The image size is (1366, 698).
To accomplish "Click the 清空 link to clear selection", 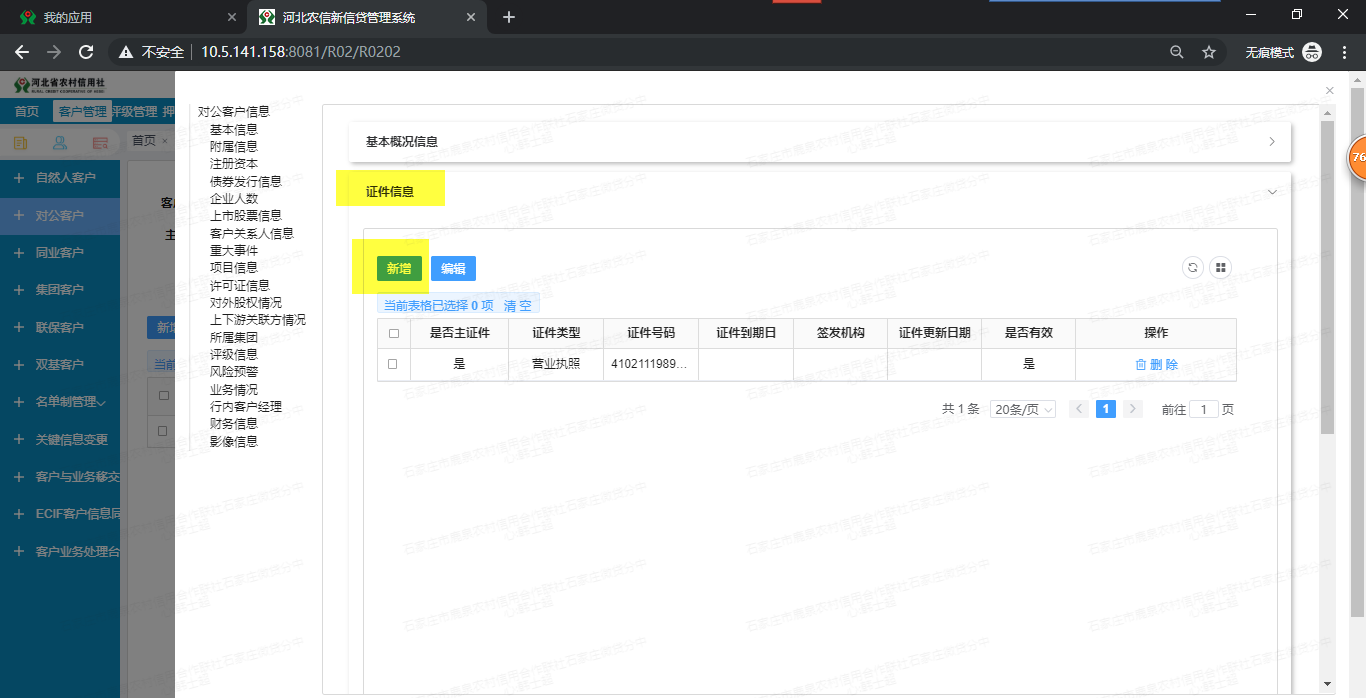I will (519, 306).
